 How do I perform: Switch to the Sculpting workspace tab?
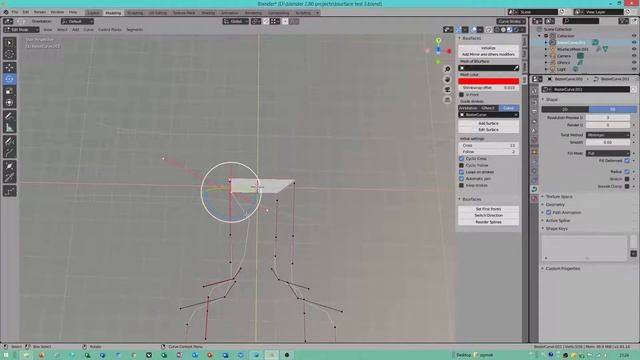tap(135, 13)
